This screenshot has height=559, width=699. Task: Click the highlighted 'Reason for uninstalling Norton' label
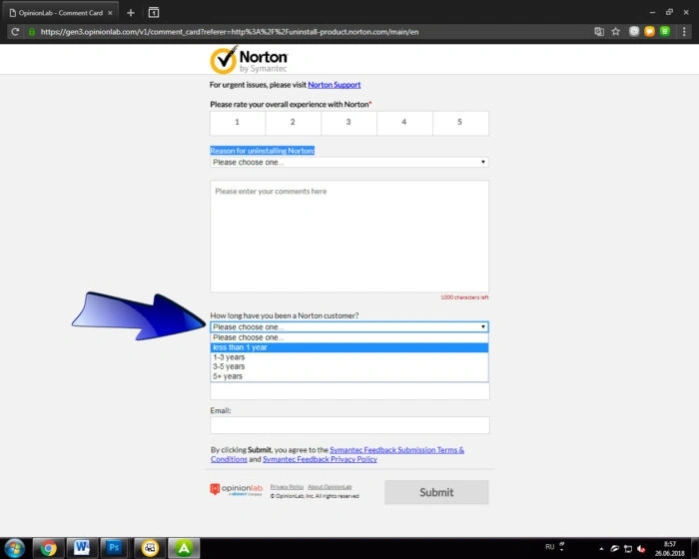[262, 151]
